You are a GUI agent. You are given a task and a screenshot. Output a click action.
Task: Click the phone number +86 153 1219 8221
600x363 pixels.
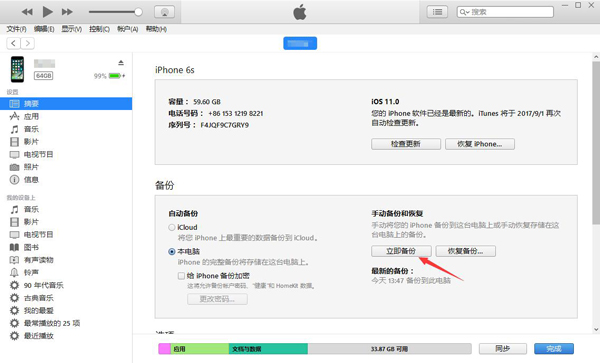coord(236,114)
